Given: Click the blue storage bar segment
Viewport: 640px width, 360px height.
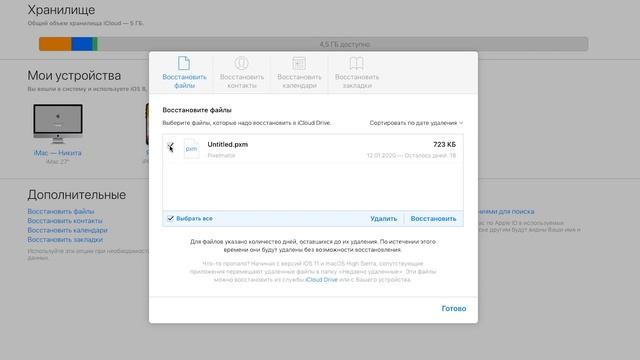Looking at the screenshot, I should (82, 44).
